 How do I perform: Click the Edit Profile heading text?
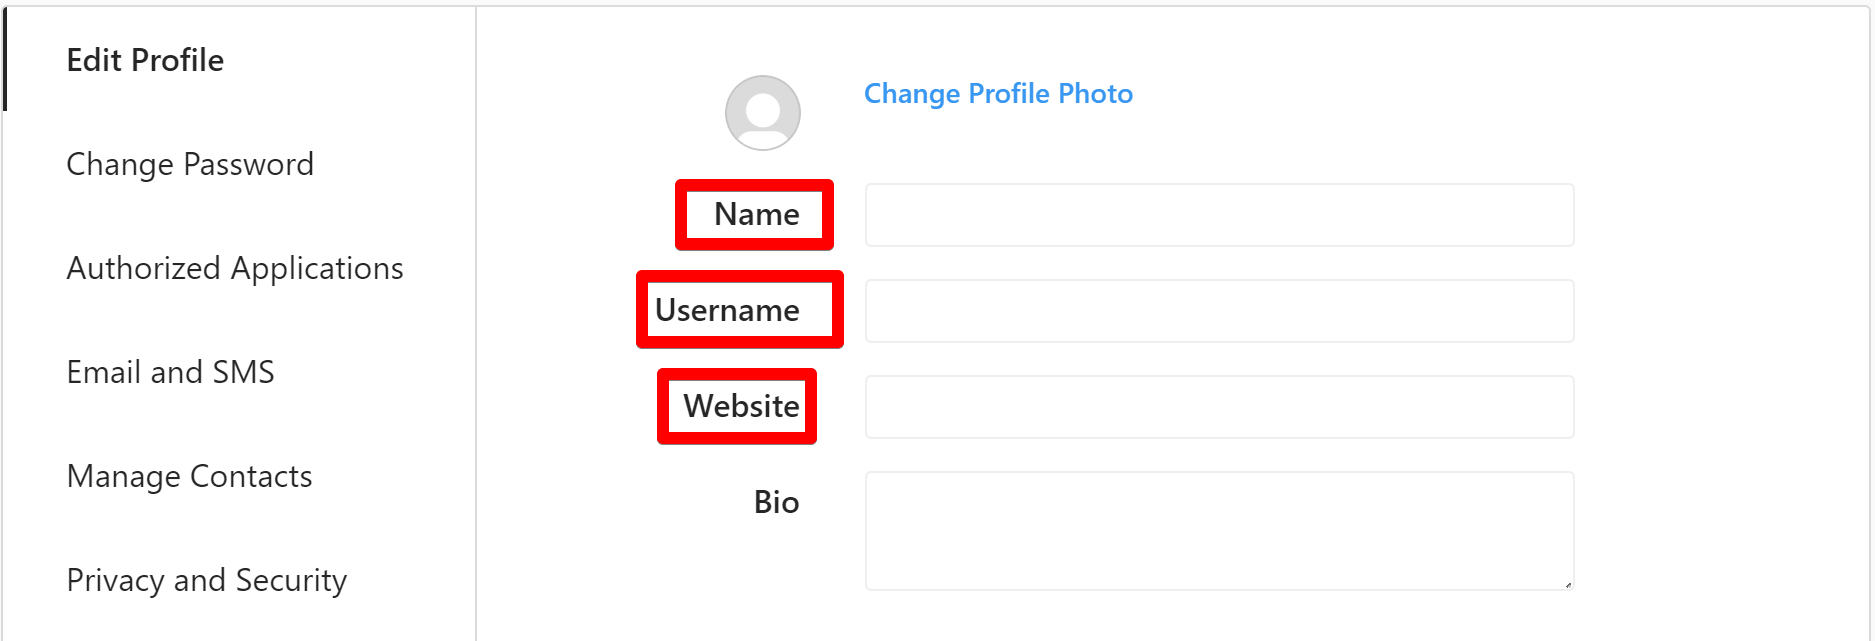(144, 60)
